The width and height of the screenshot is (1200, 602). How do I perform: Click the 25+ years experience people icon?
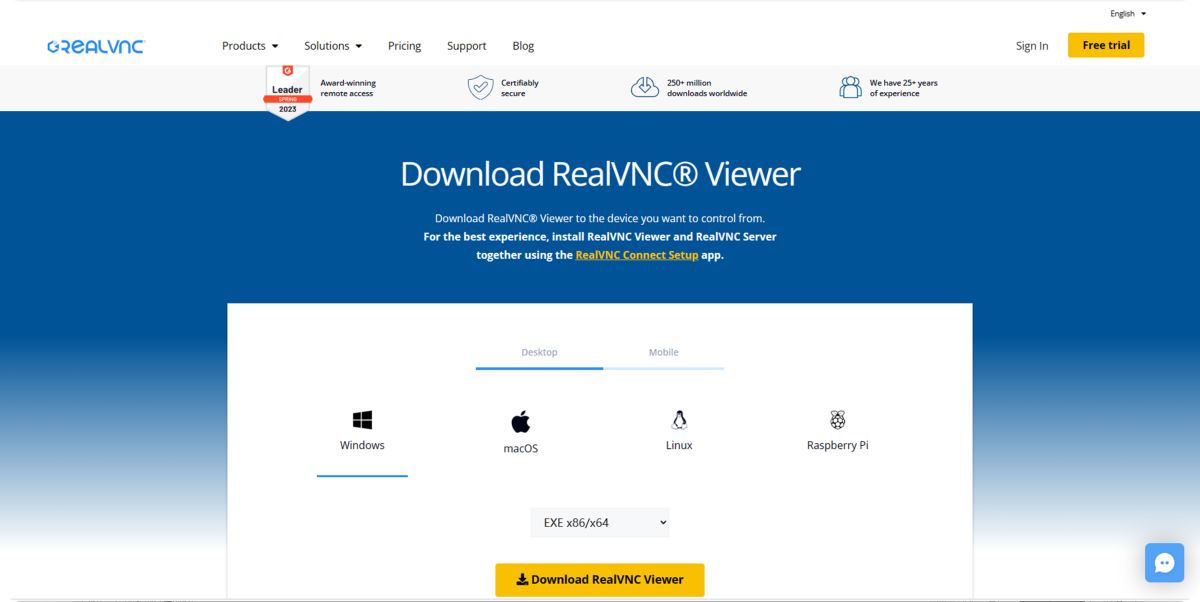(850, 87)
